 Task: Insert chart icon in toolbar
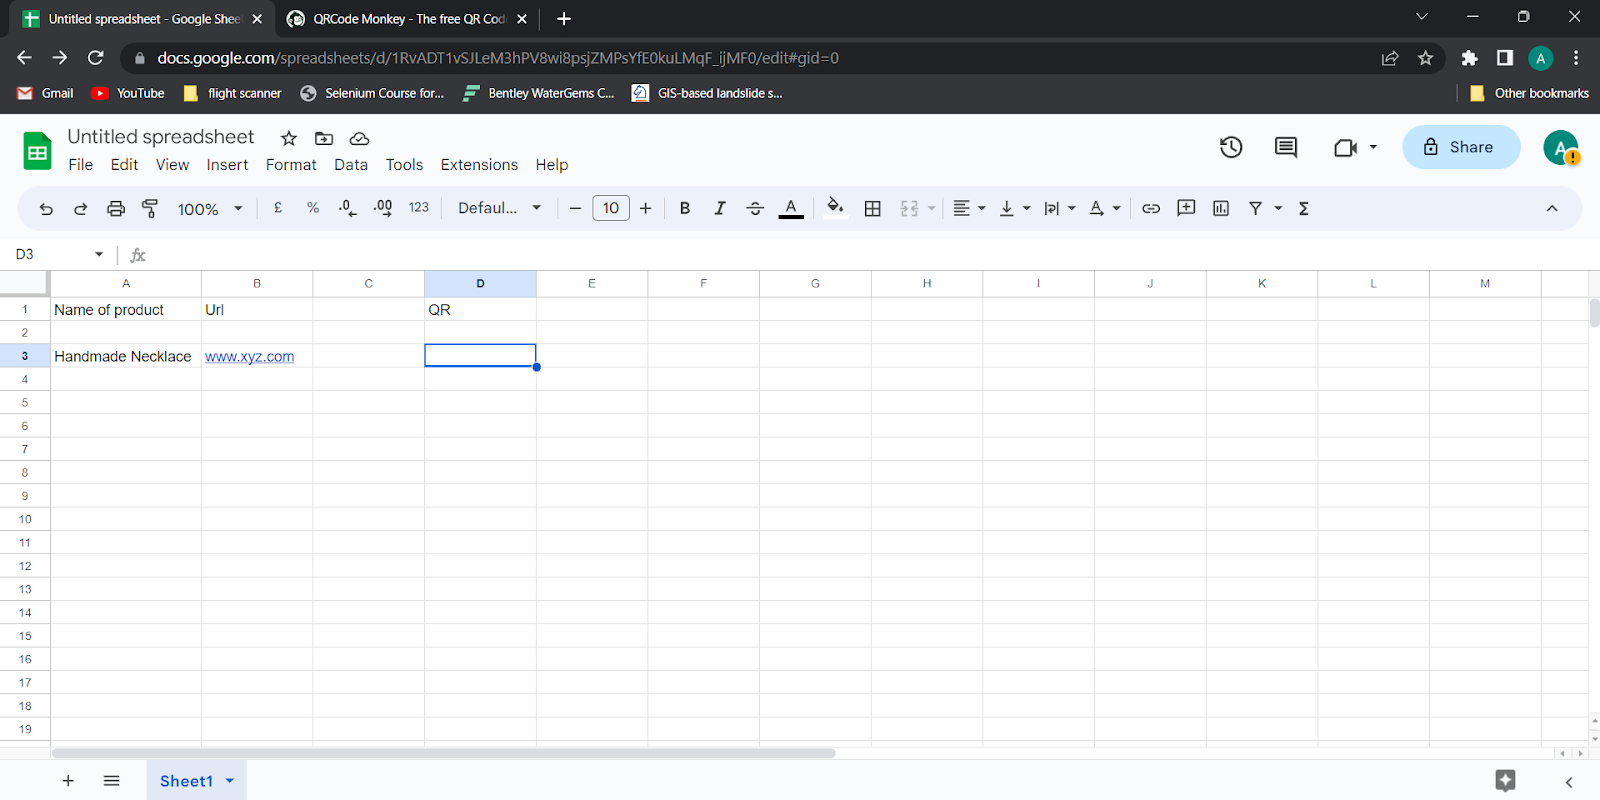1221,208
